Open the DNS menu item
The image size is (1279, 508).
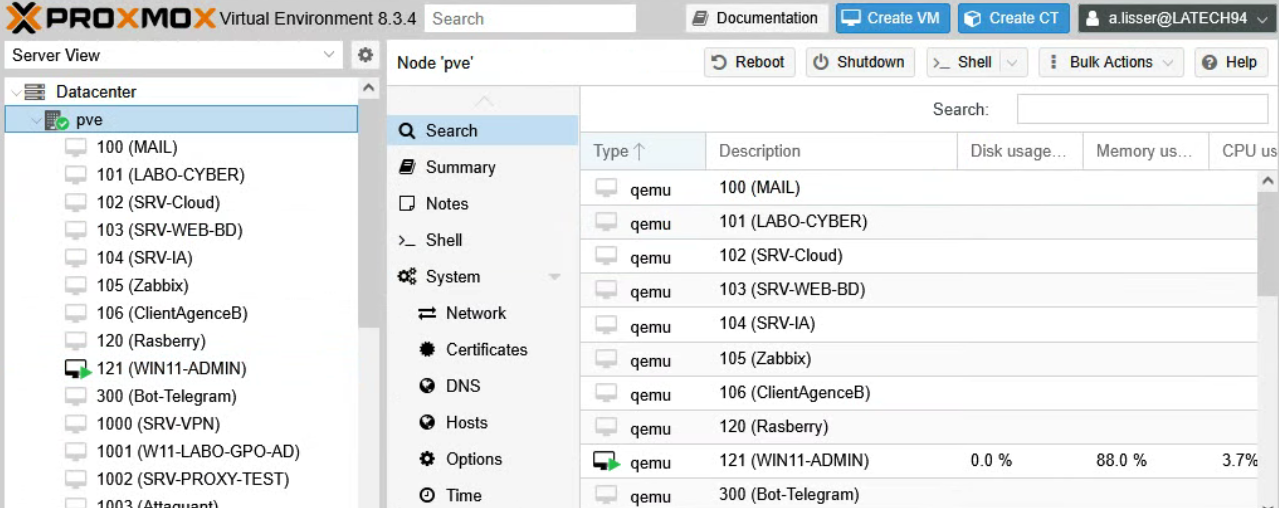tap(482, 386)
